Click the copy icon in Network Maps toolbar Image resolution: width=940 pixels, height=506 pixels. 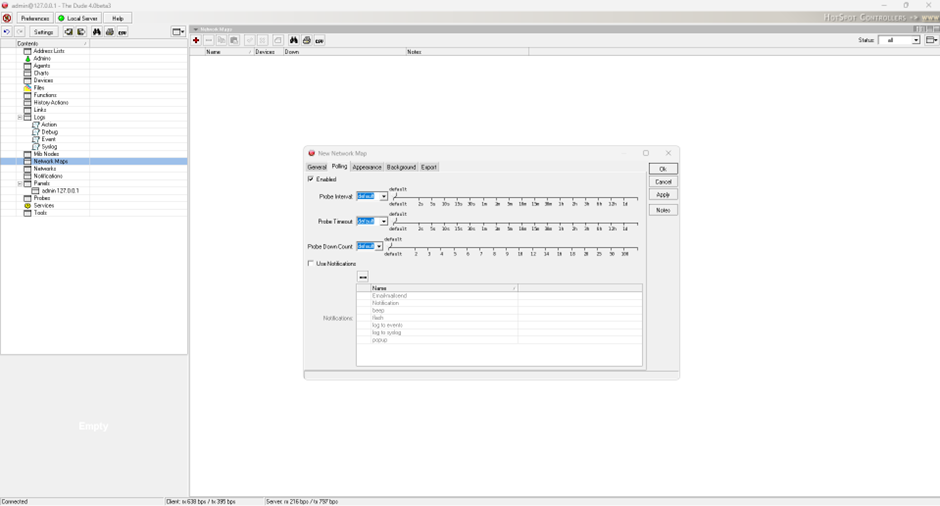click(x=222, y=40)
